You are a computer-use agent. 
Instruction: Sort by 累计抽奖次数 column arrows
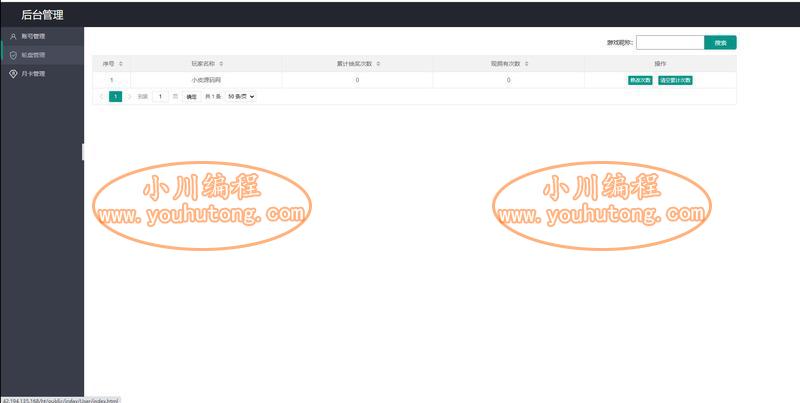coord(378,64)
